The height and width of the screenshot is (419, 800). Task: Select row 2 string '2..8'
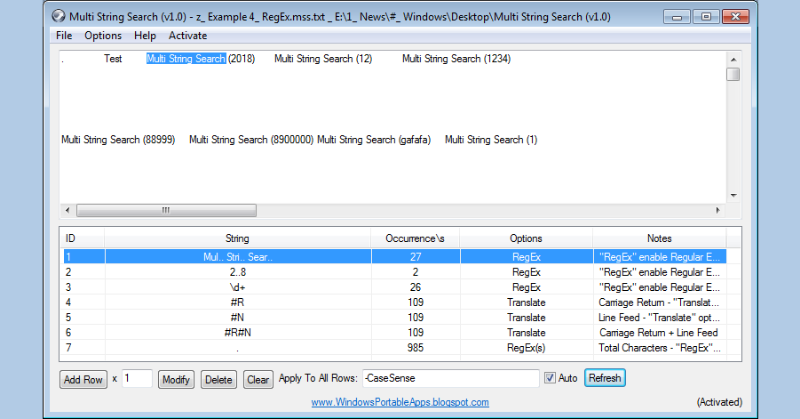click(238, 272)
